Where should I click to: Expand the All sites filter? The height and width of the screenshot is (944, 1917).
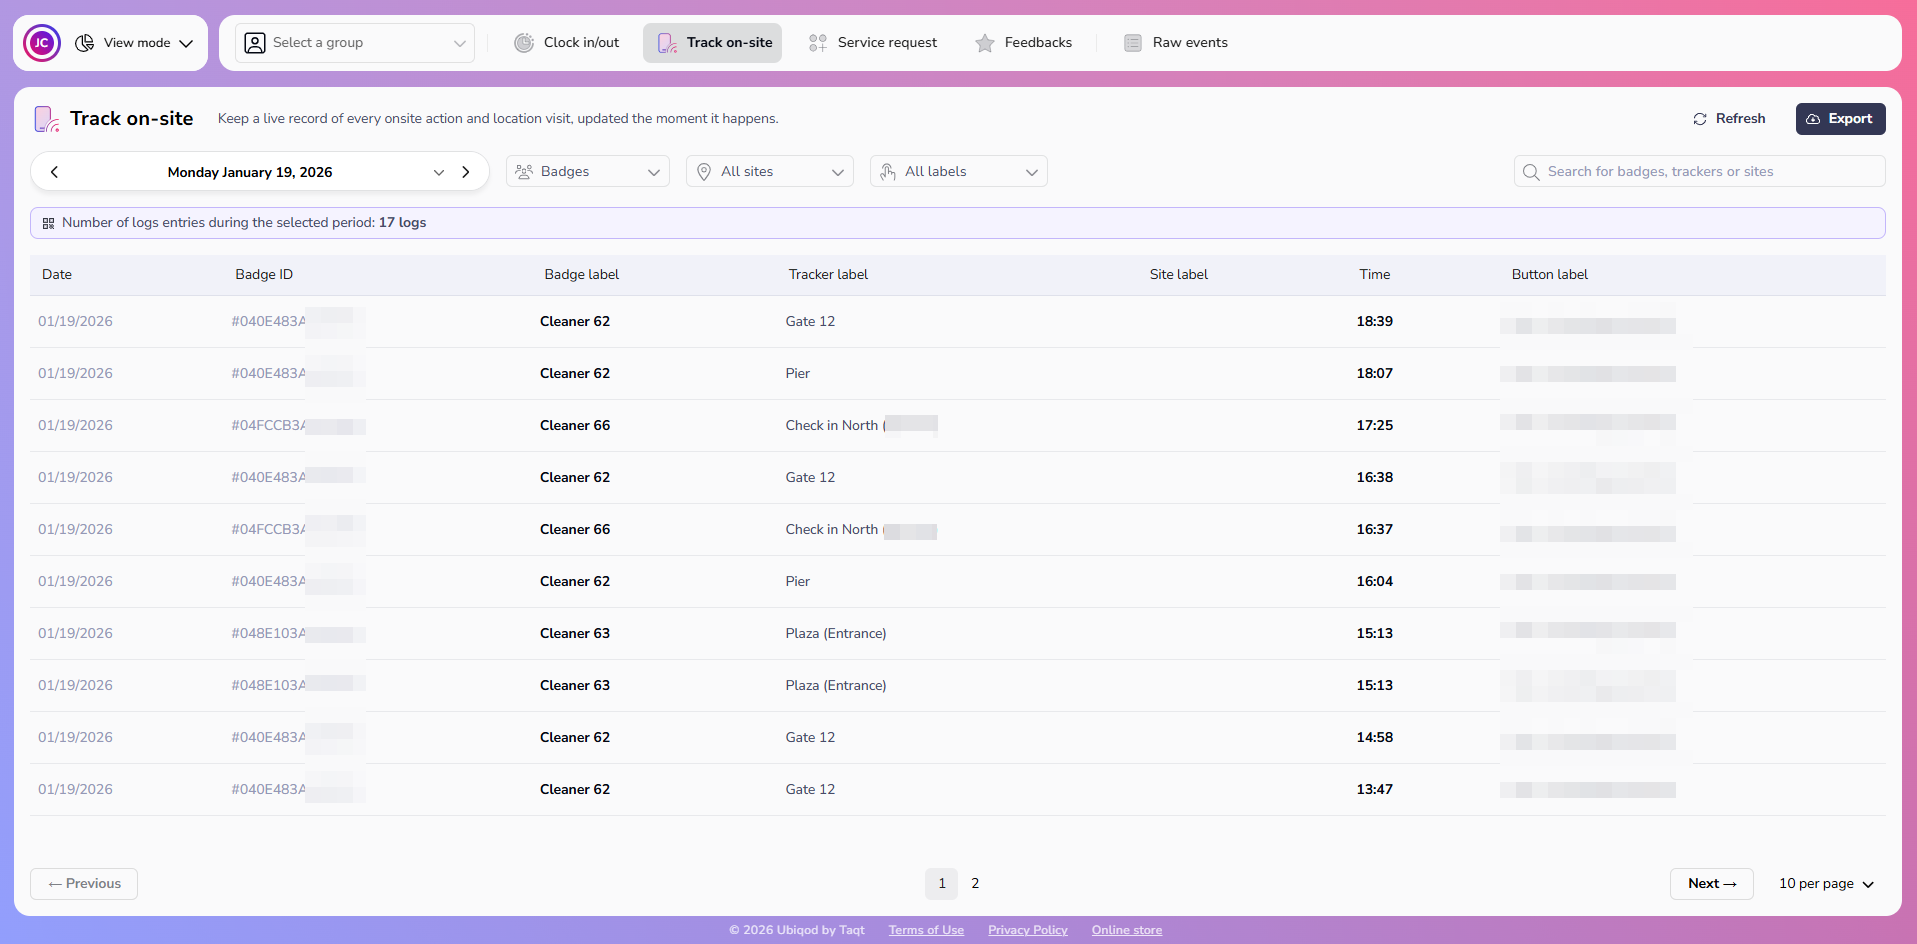pyautogui.click(x=769, y=172)
